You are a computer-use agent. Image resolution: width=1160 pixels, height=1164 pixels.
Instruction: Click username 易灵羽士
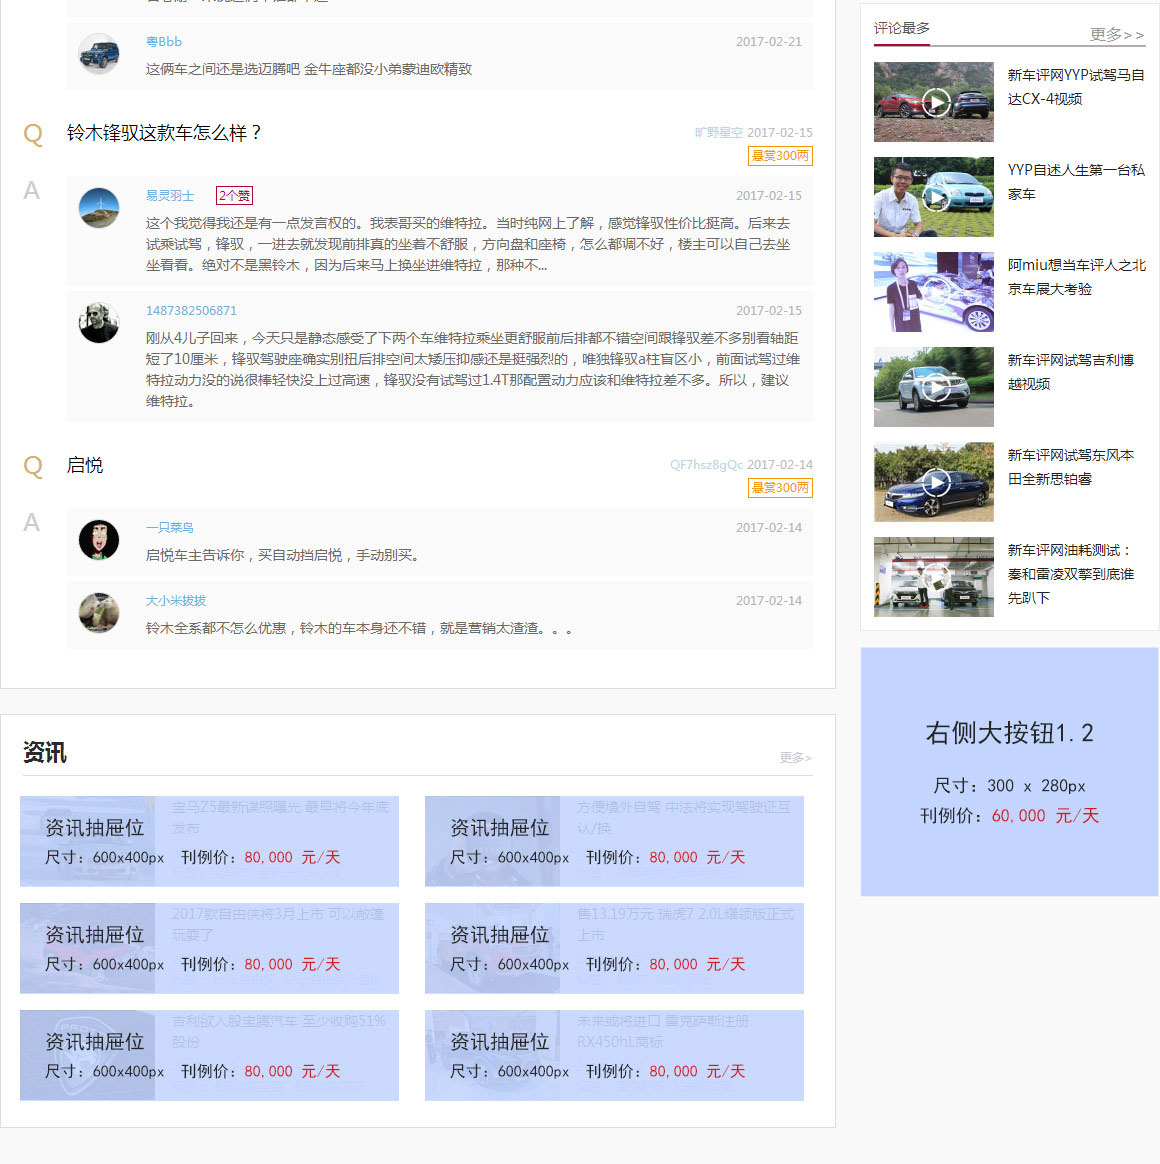click(x=169, y=195)
